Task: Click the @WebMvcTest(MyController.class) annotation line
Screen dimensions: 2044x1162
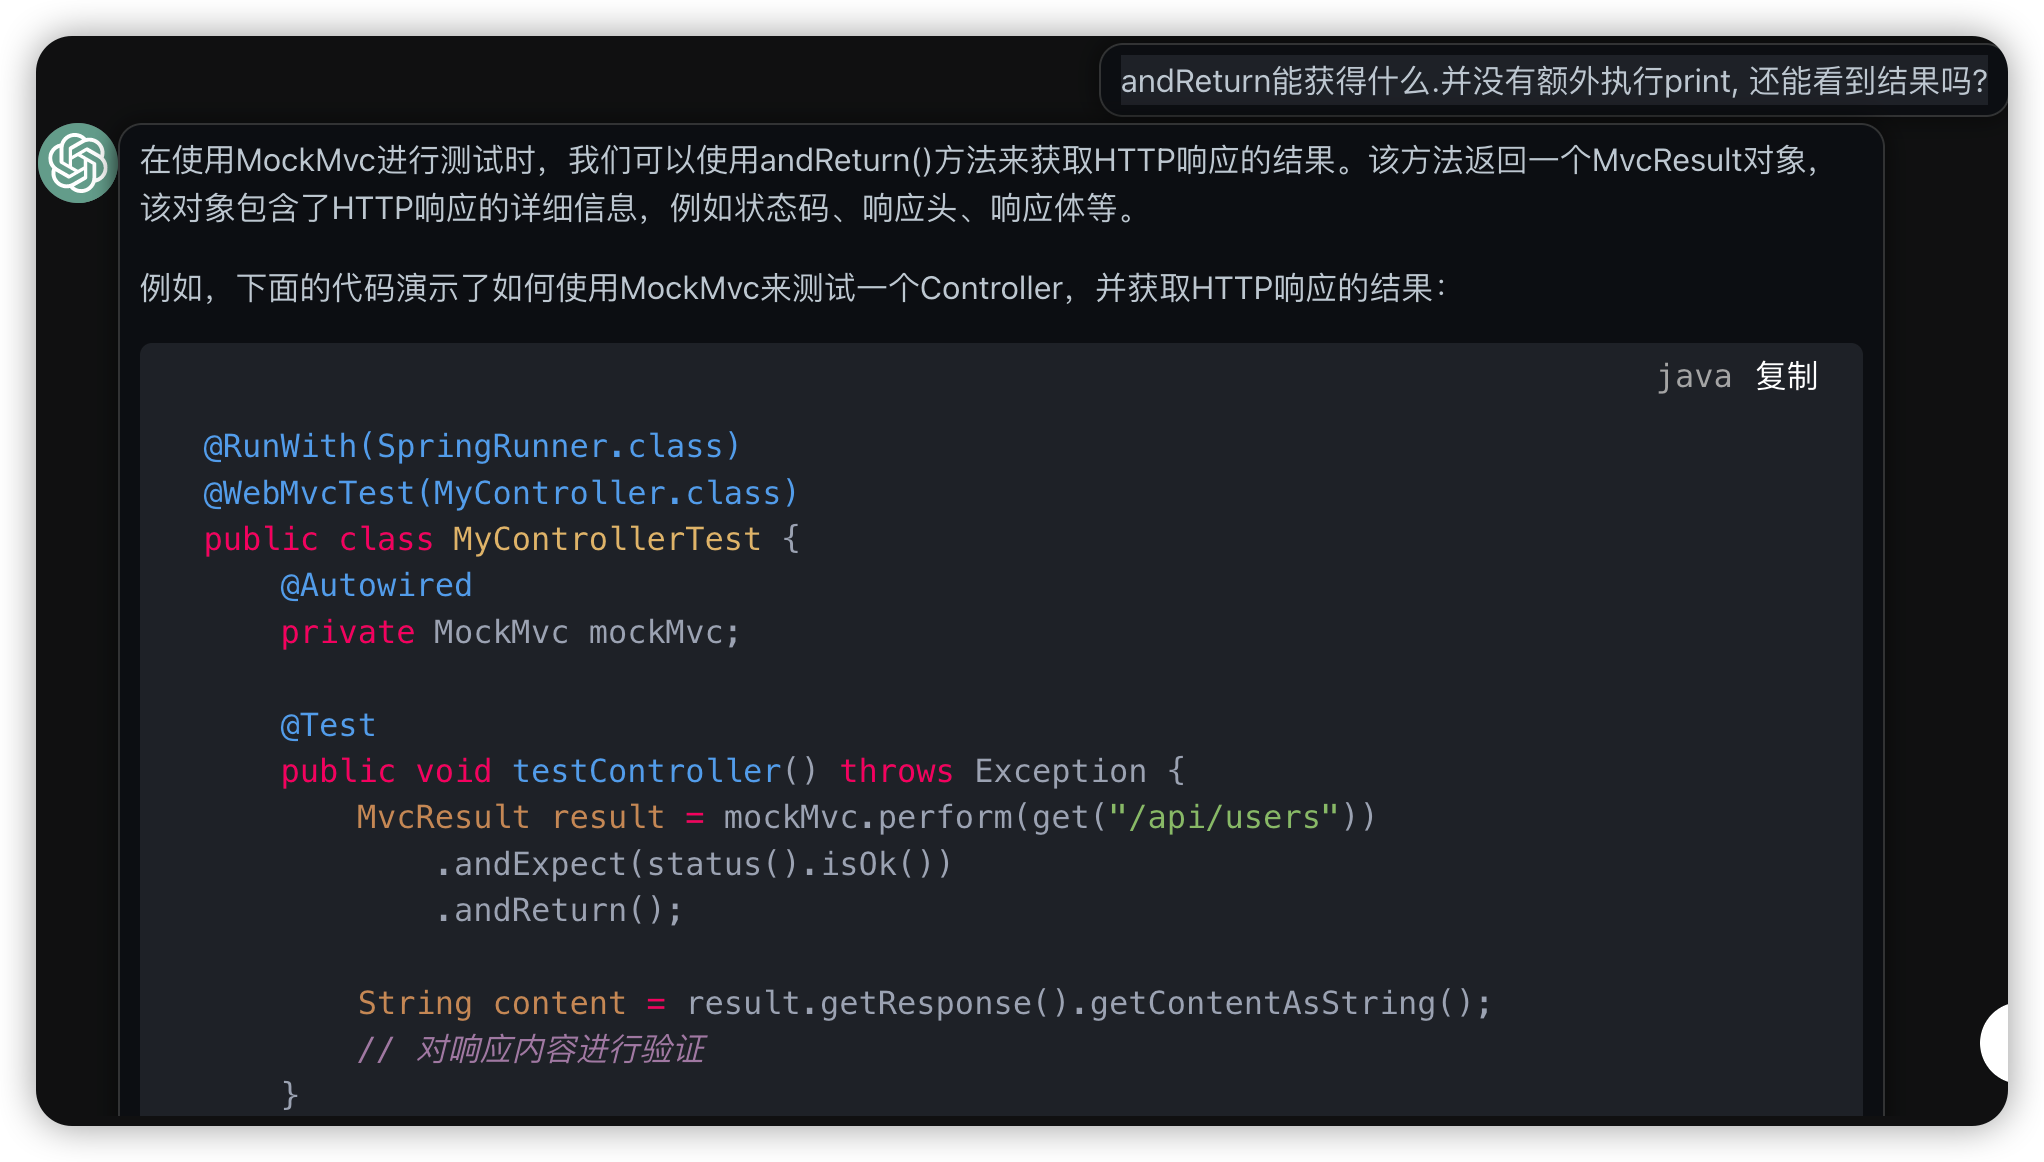Action: point(500,493)
